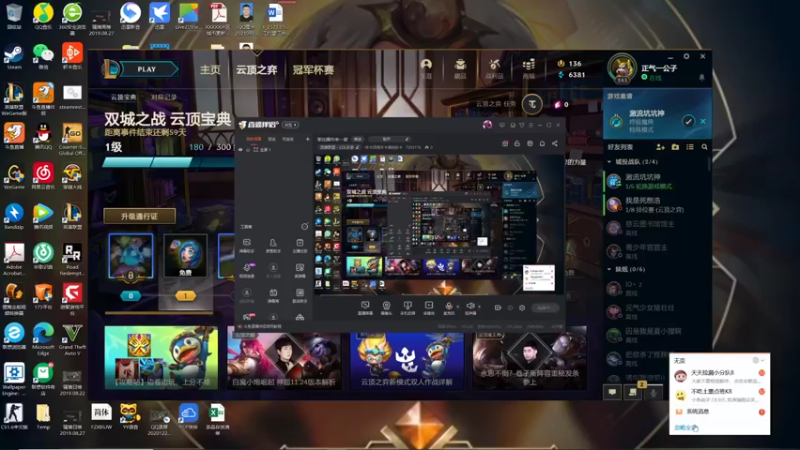Open the Steam desktop icon
The image size is (800, 450).
click(x=14, y=56)
